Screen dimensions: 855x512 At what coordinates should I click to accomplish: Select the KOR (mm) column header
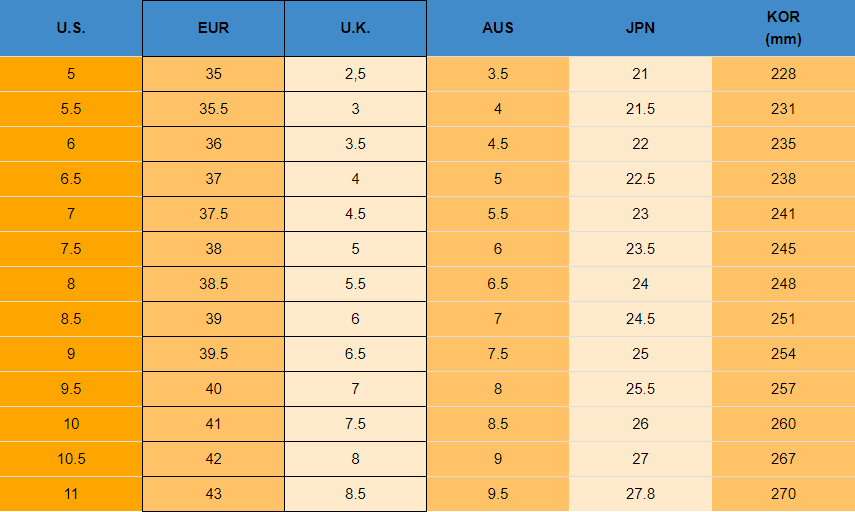pos(783,28)
